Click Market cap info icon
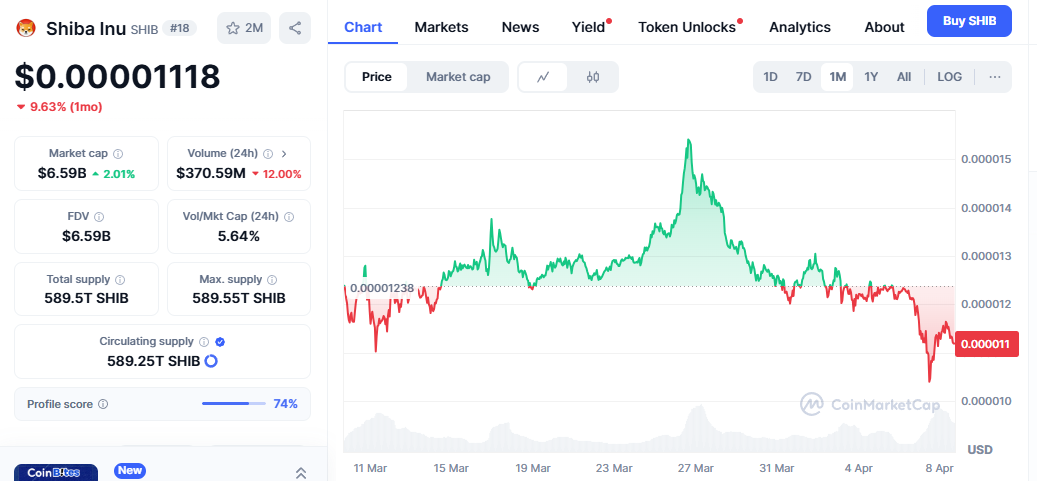The height and width of the screenshot is (481, 1037). 118,154
